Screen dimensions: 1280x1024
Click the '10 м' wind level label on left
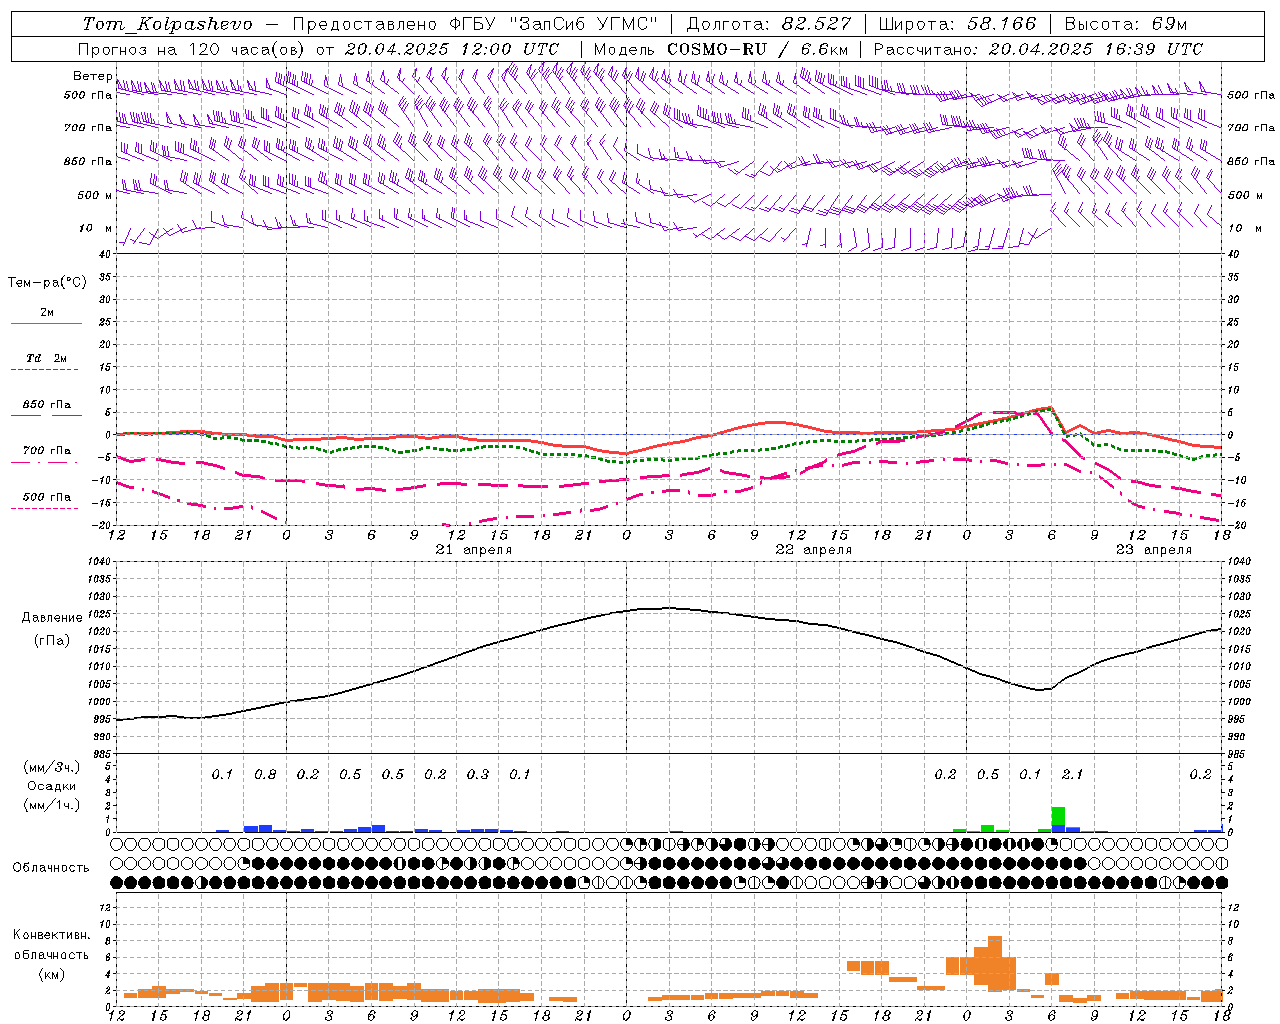pos(95,228)
